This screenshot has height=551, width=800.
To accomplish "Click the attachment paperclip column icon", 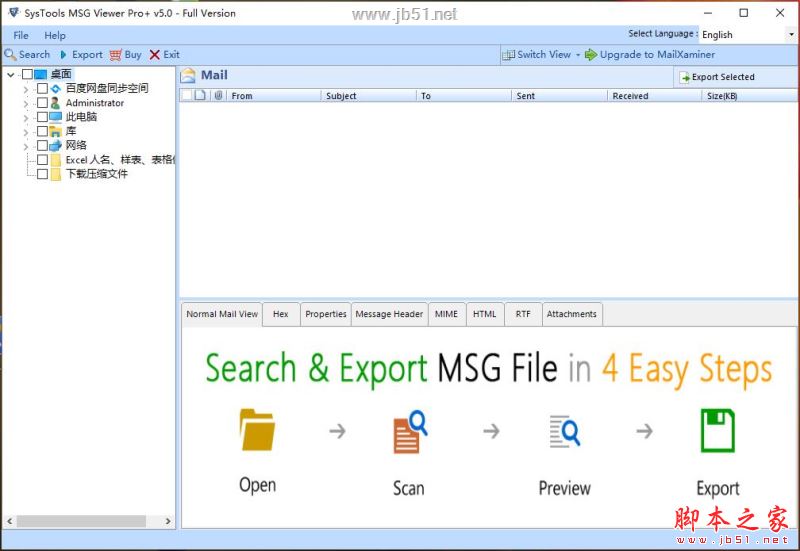I will pos(218,95).
